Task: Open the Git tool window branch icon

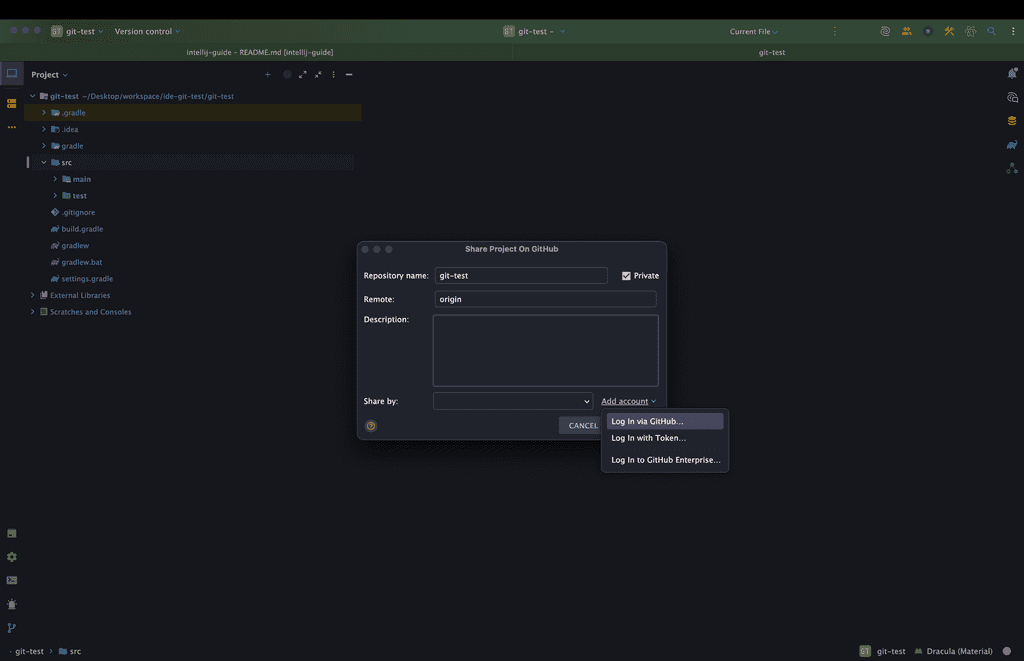Action: [x=12, y=628]
